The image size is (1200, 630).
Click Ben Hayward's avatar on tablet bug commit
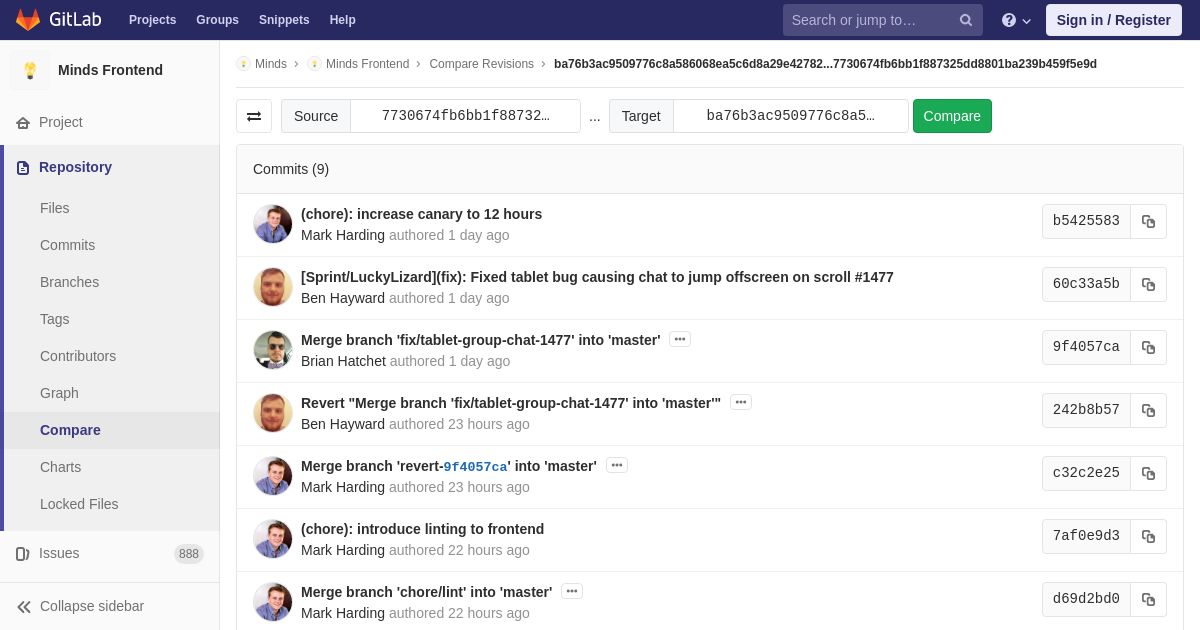click(273, 287)
